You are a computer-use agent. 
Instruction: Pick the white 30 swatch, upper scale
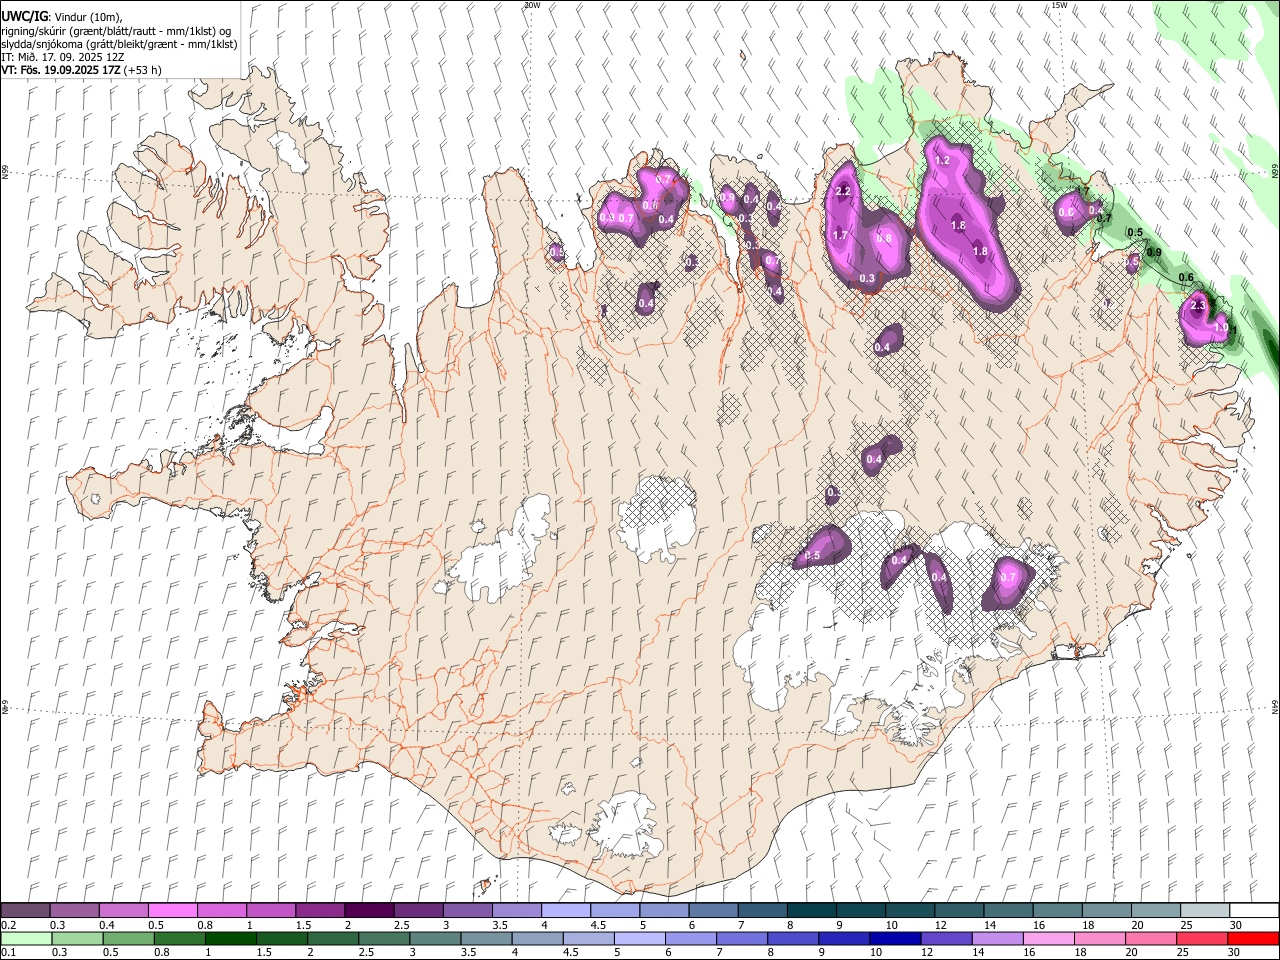(1255, 910)
